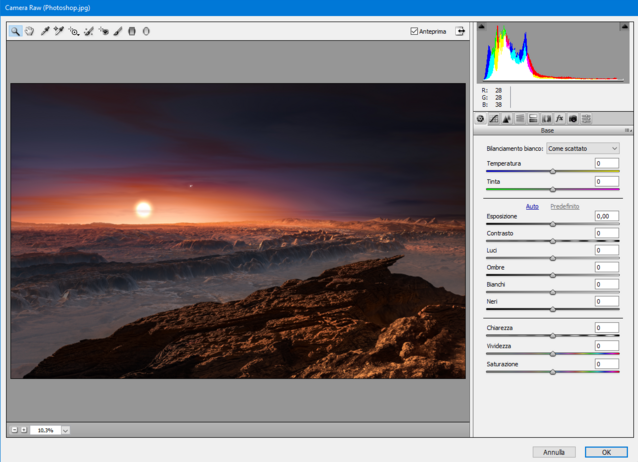Toggle shadow clipping warning in histogram
Viewport: 638px width, 462px height.
pos(481,27)
